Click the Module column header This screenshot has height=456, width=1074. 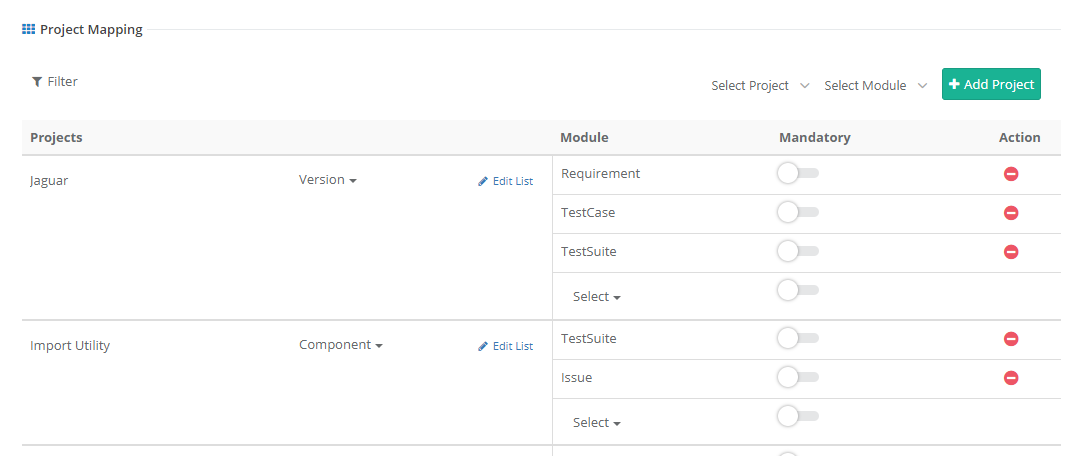(x=584, y=138)
